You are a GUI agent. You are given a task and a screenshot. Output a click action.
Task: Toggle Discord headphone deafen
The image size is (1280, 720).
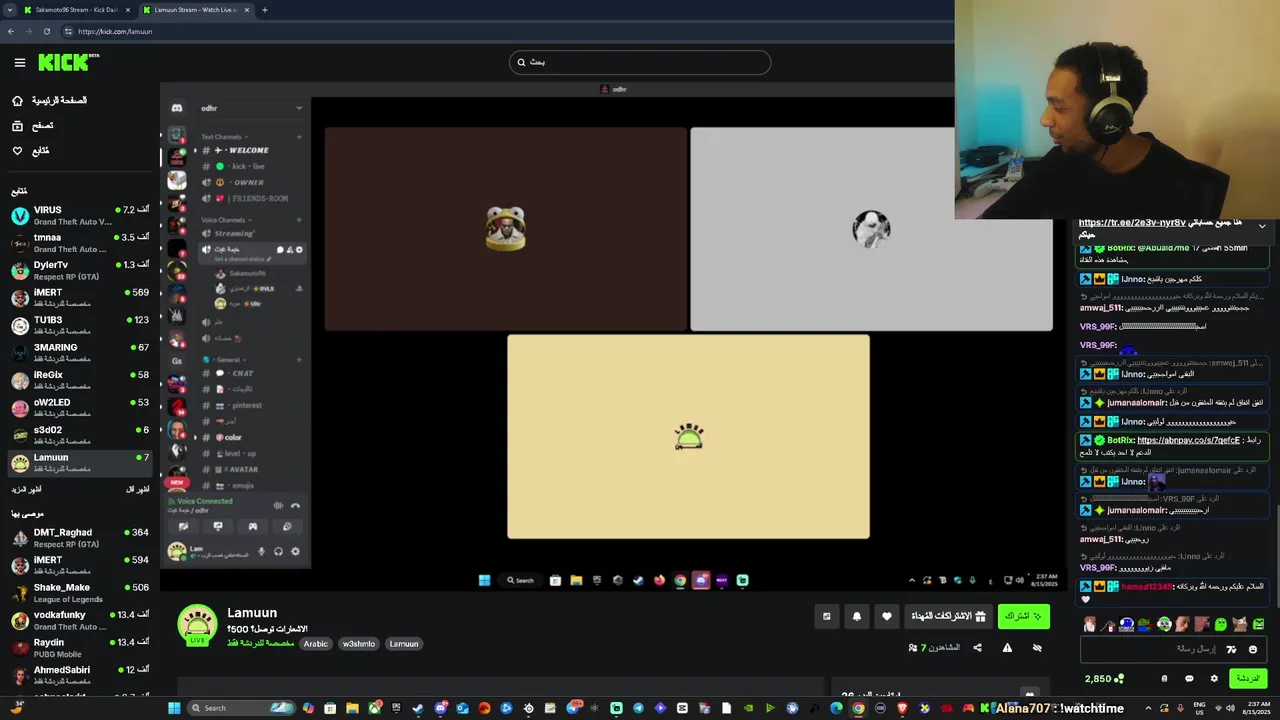278,551
